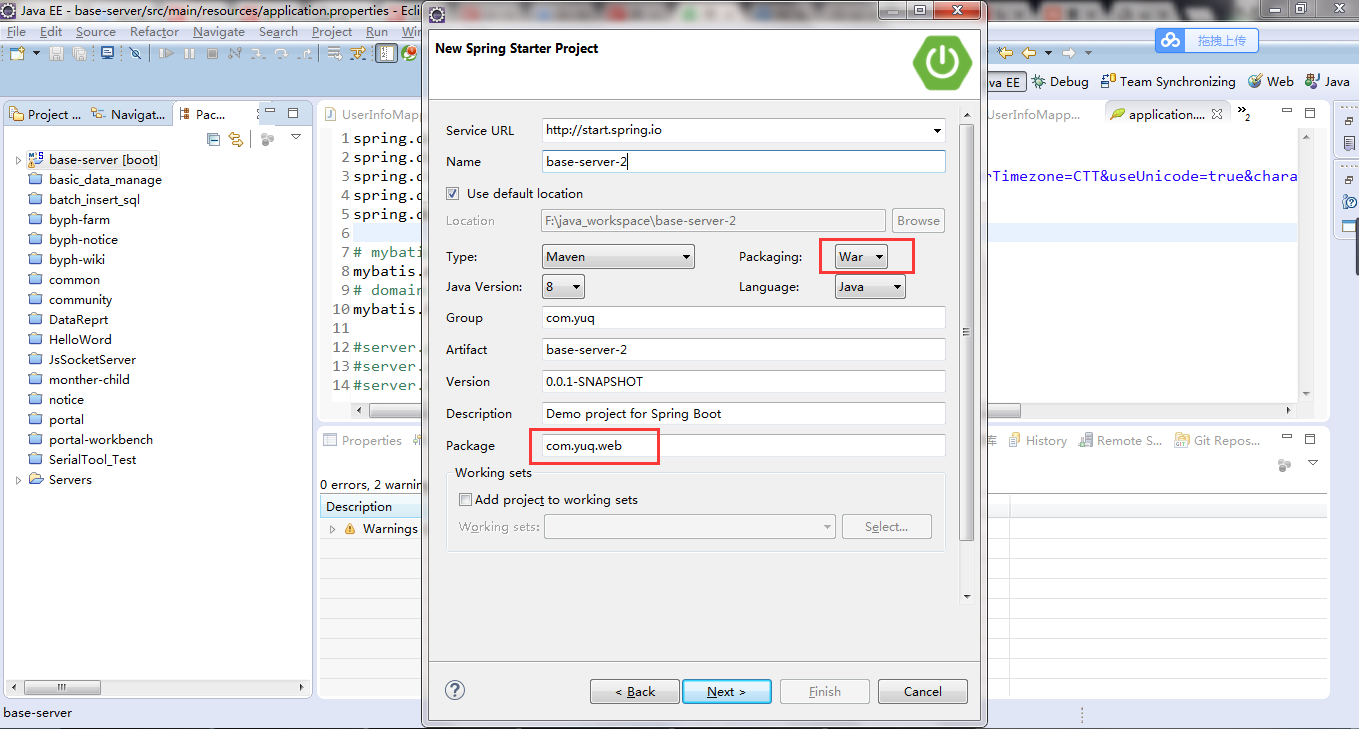1359x729 pixels.
Task: Toggle the show line numbers toolbar button
Action: pyautogui.click(x=386, y=53)
